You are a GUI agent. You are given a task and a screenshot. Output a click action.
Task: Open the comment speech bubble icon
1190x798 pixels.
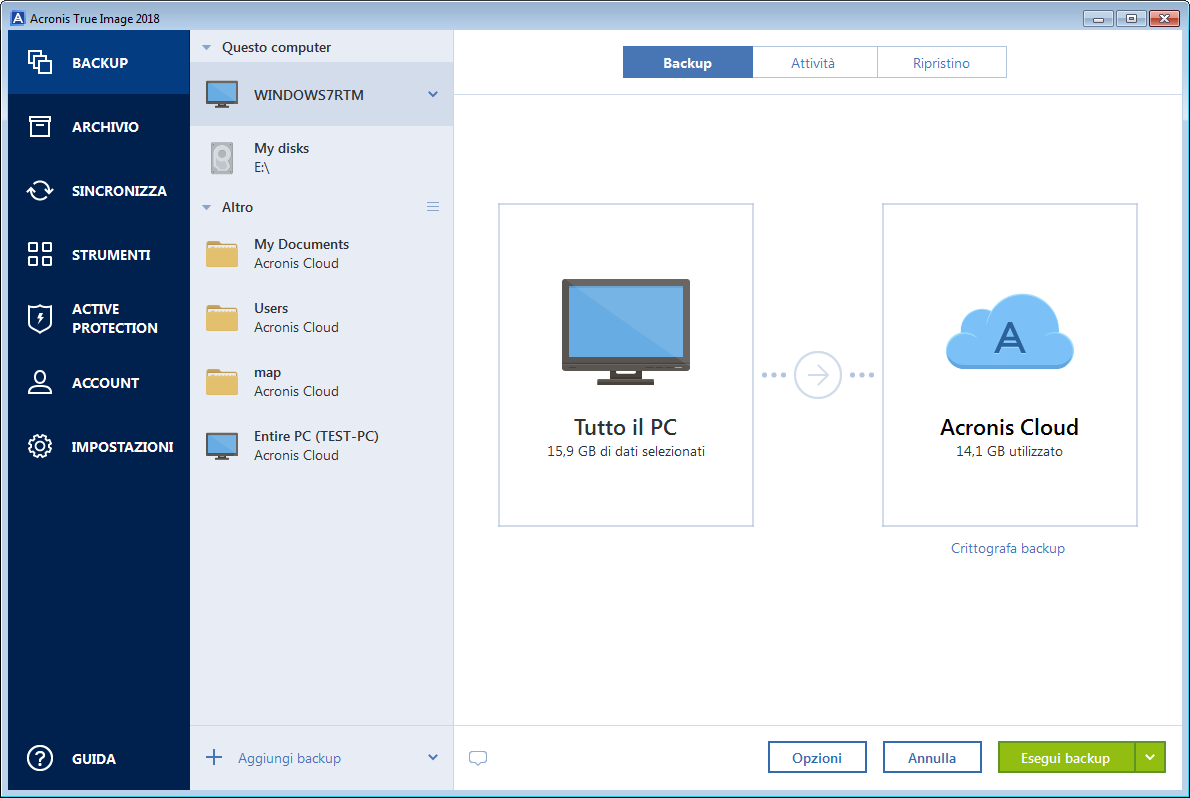(478, 758)
